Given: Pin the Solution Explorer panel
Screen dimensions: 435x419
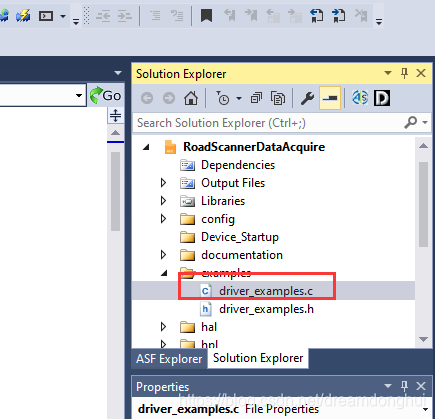Looking at the screenshot, I should (404, 73).
